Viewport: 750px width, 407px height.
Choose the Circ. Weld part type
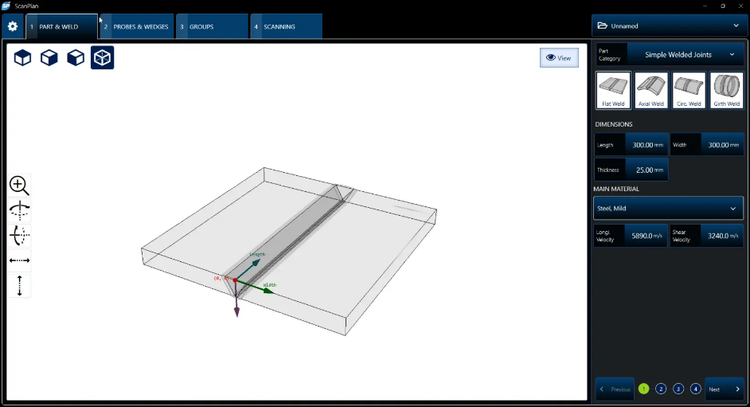pyautogui.click(x=689, y=90)
